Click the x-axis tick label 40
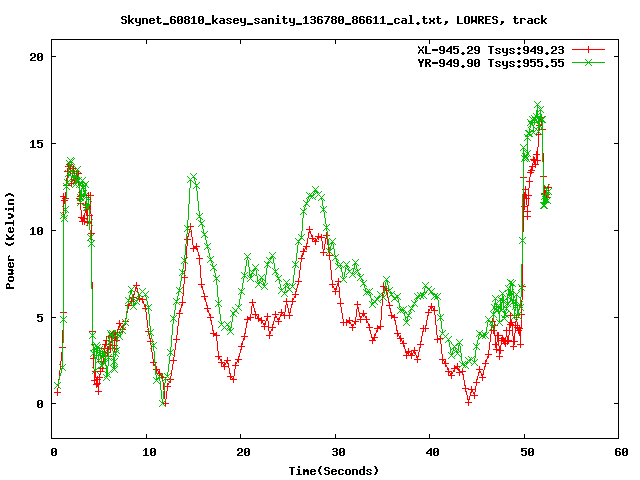This screenshot has height=480, width=640. click(x=432, y=452)
